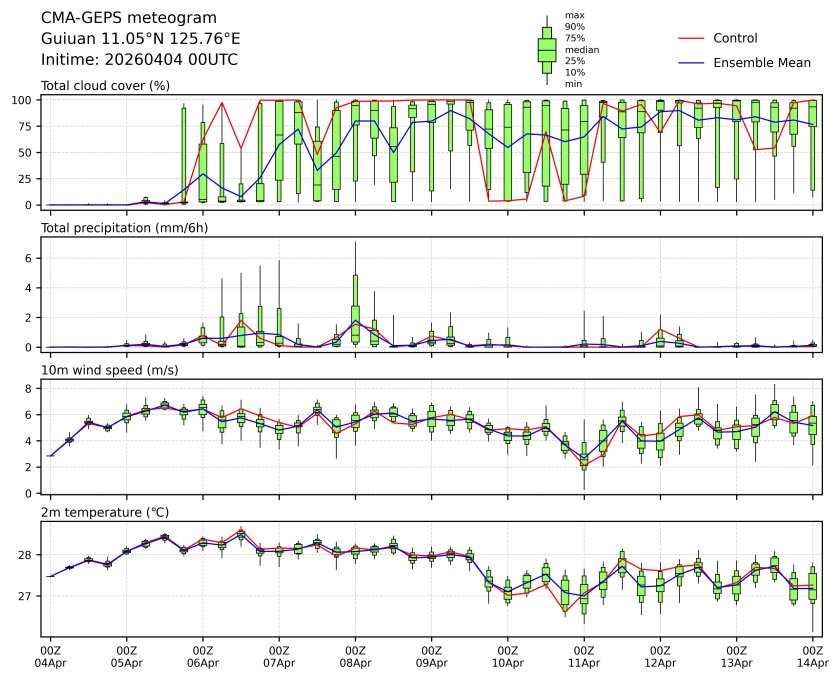Click the 11Apr date tick label
Viewport: 840px width, 680px height.
(584, 662)
